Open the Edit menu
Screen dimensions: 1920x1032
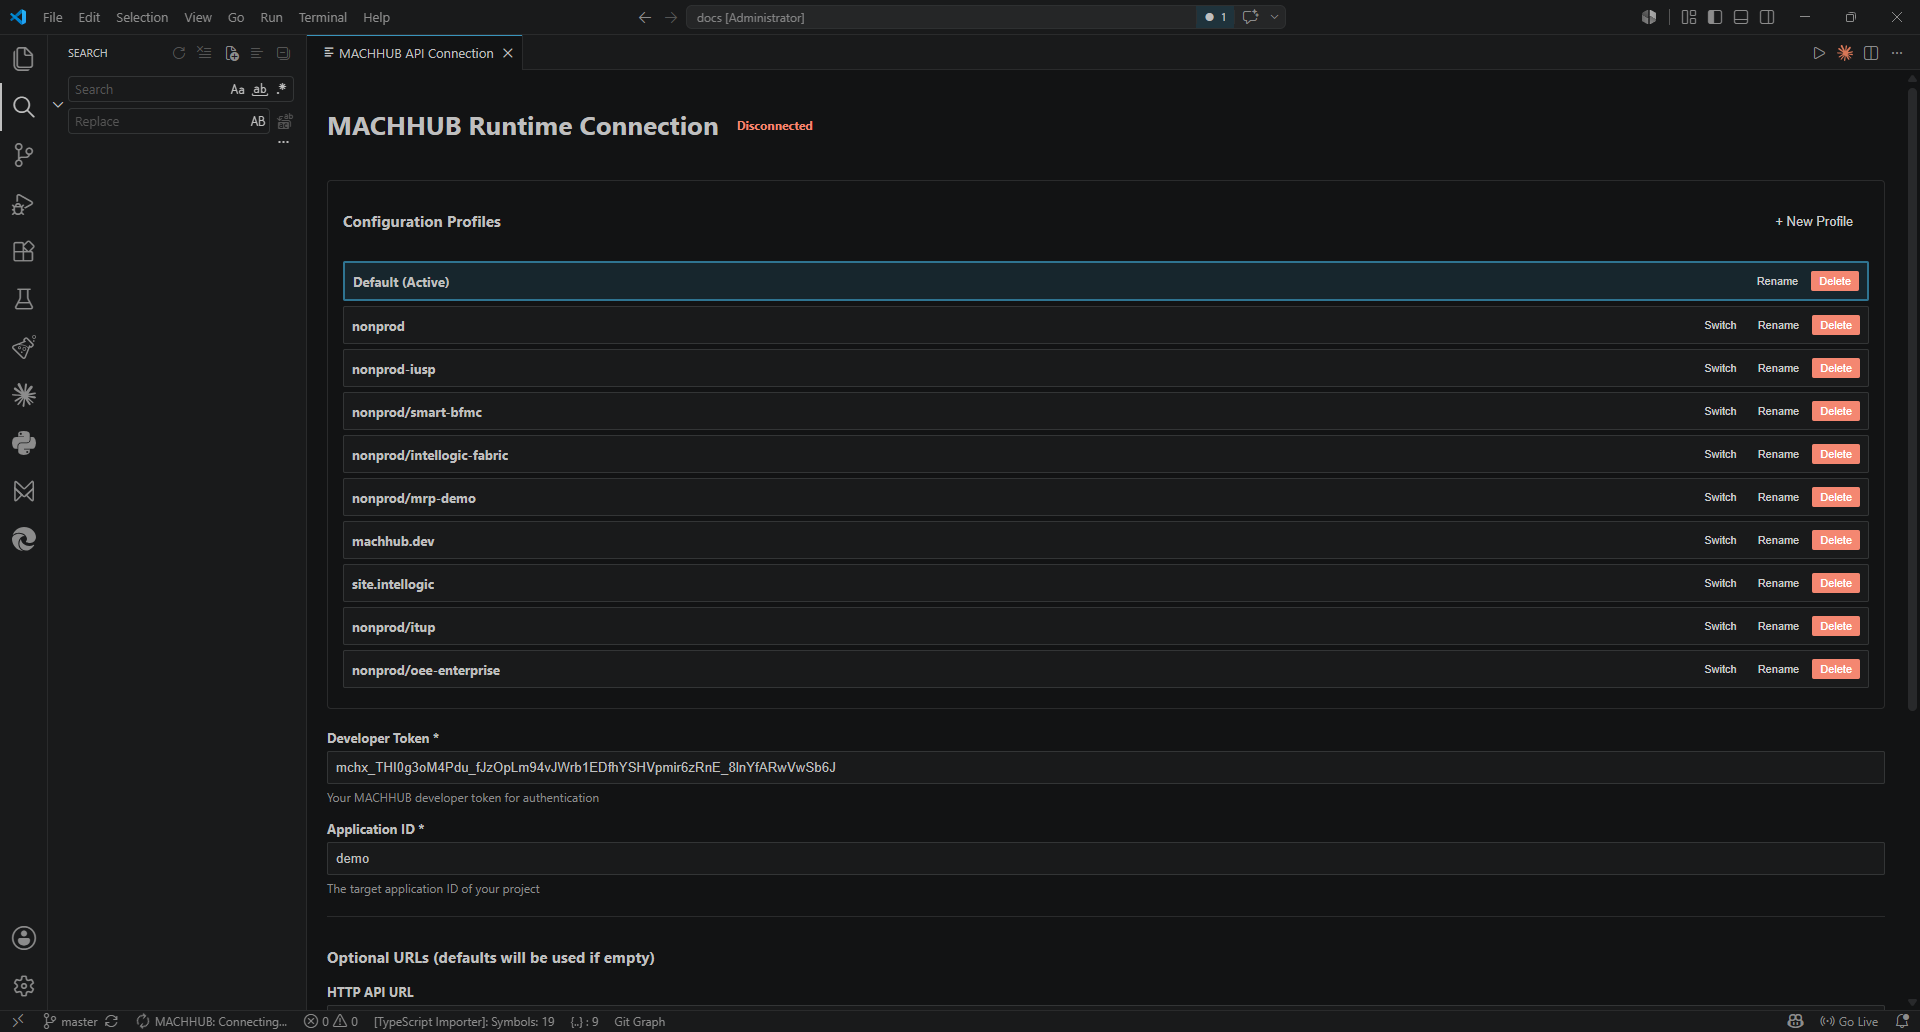(x=89, y=17)
